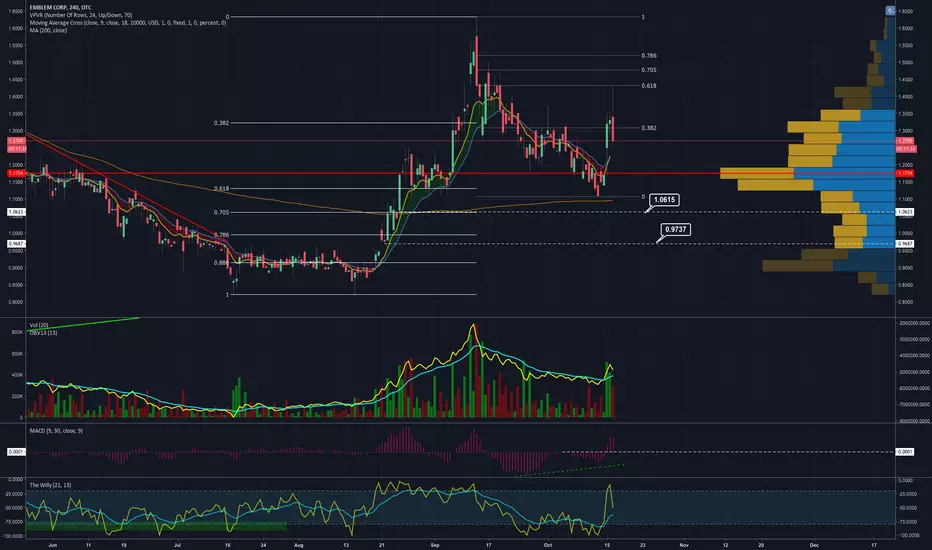
Task: Click the 1.0623 price tag on right axis
Action: pyautogui.click(x=905, y=212)
